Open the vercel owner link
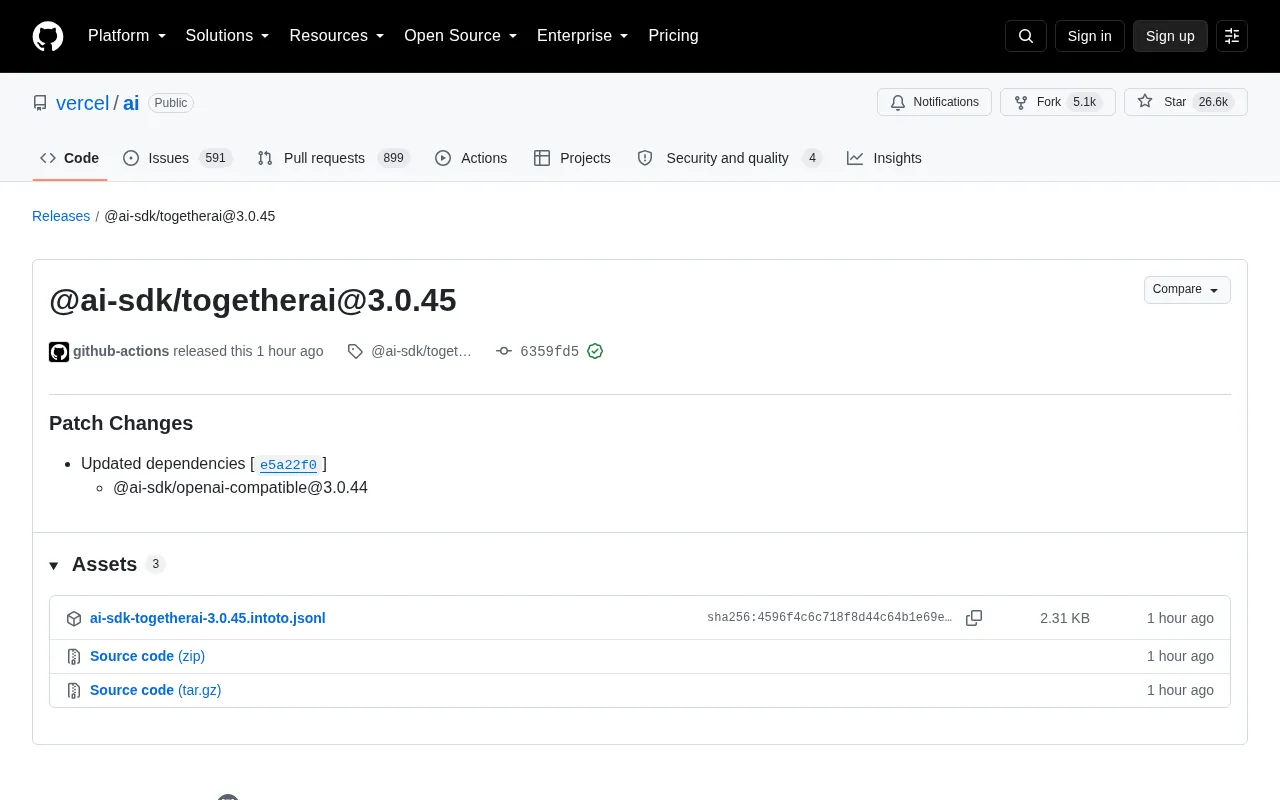 pos(82,103)
